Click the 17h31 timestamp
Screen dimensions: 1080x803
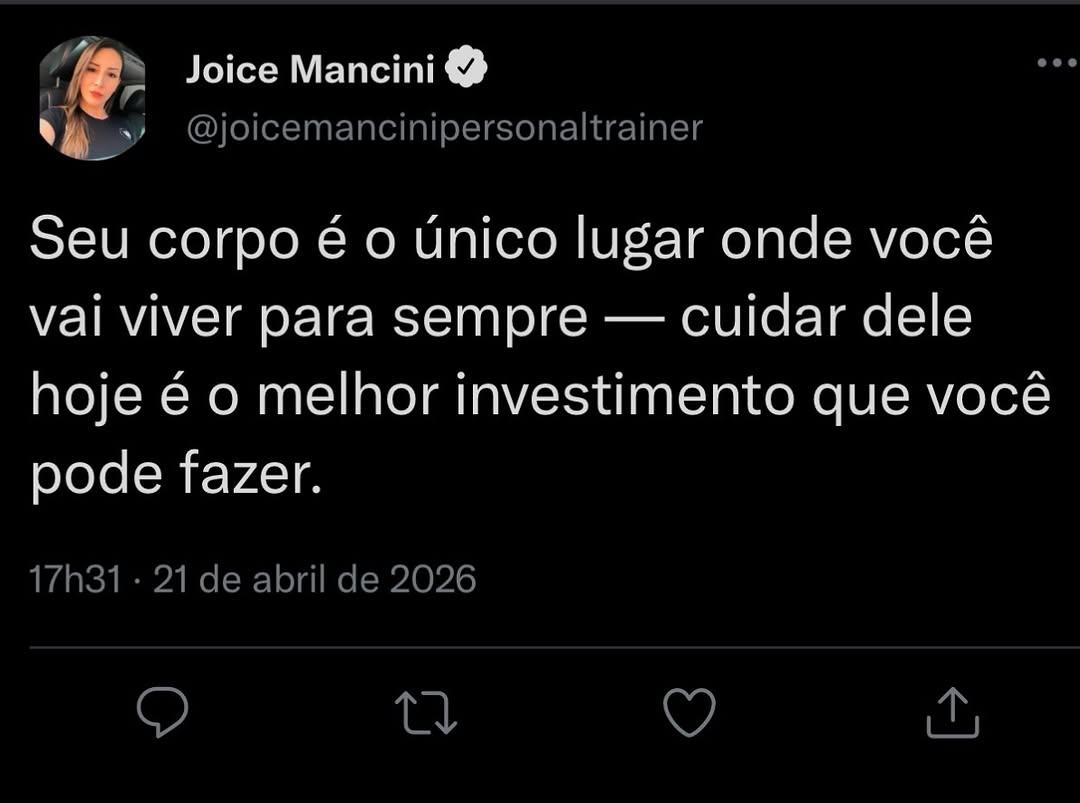coord(75,579)
